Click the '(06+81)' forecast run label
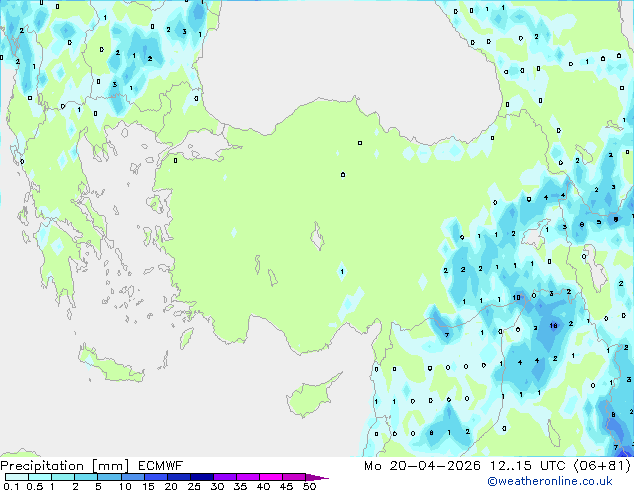 (602, 466)
